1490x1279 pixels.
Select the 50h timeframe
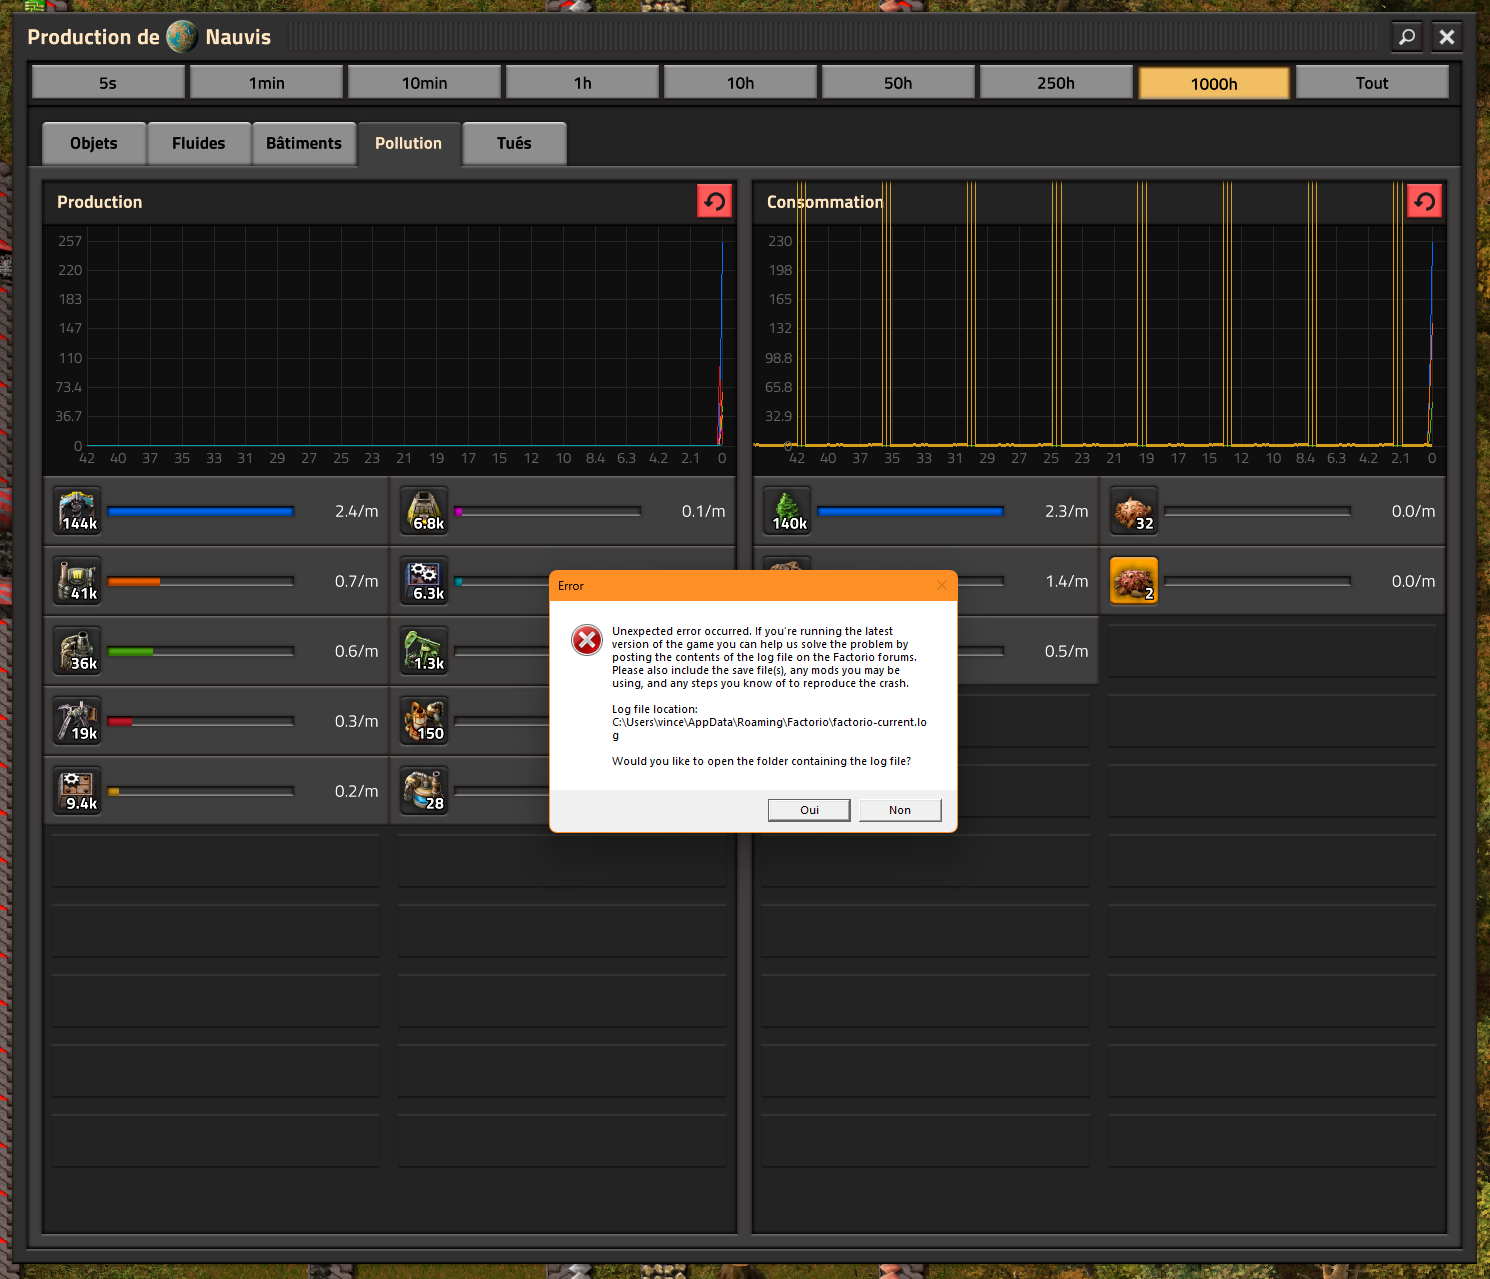(x=898, y=83)
